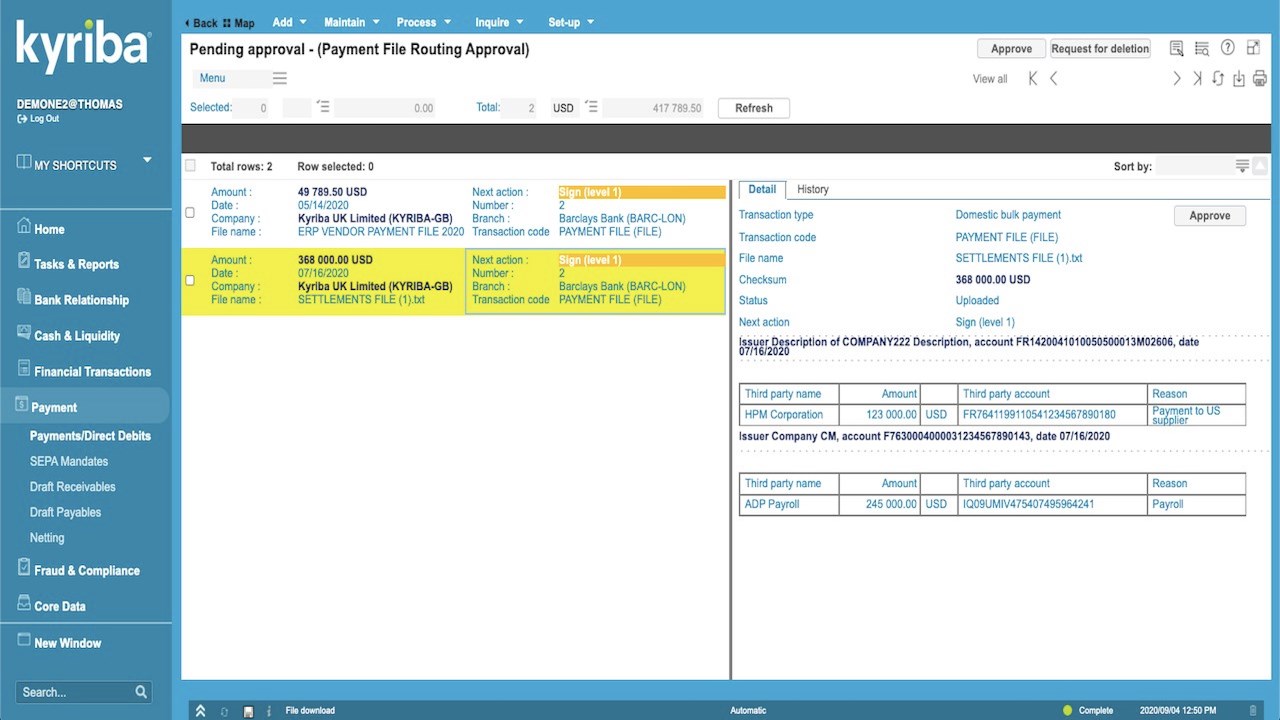The width and height of the screenshot is (1280, 720).
Task: Expand the My Shortcuts dropdown arrow
Action: coord(148,160)
